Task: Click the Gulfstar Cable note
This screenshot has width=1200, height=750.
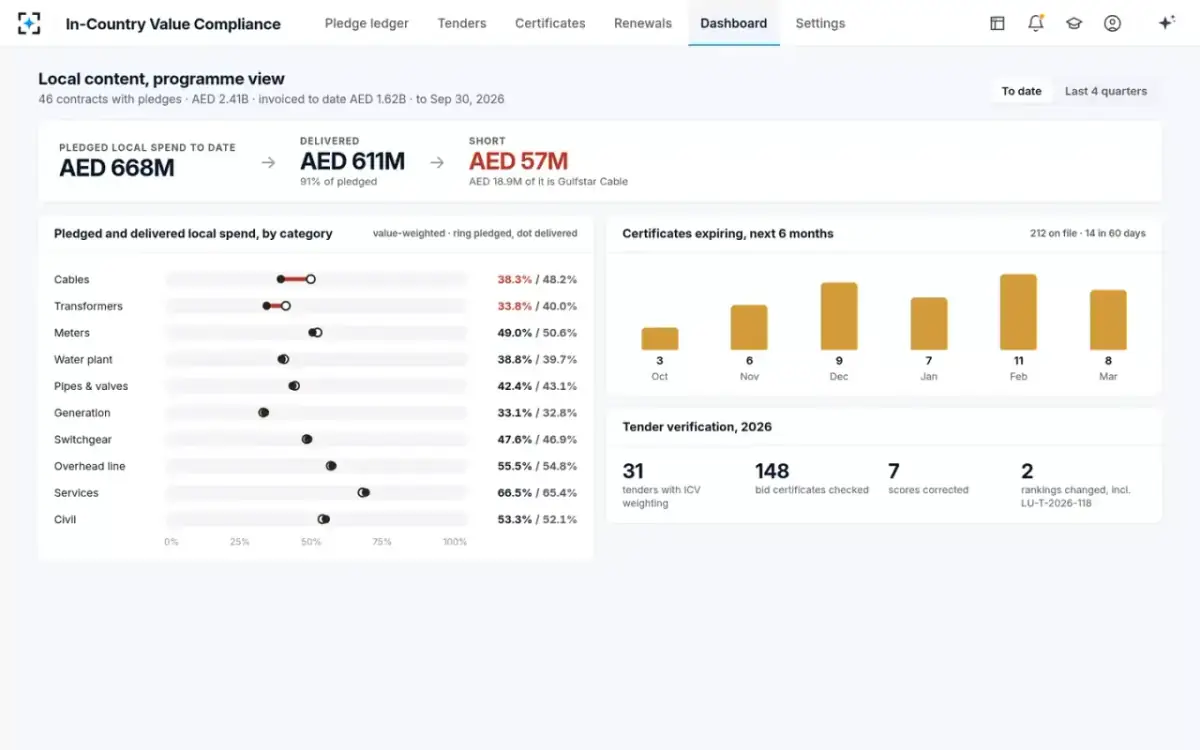Action: point(548,182)
